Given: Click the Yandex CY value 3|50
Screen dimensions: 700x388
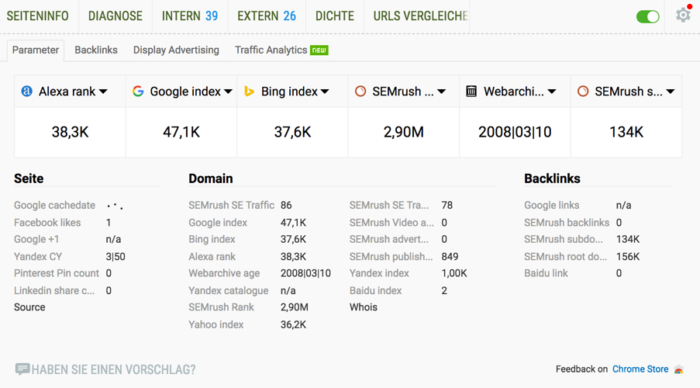Looking at the screenshot, I should click(115, 257).
